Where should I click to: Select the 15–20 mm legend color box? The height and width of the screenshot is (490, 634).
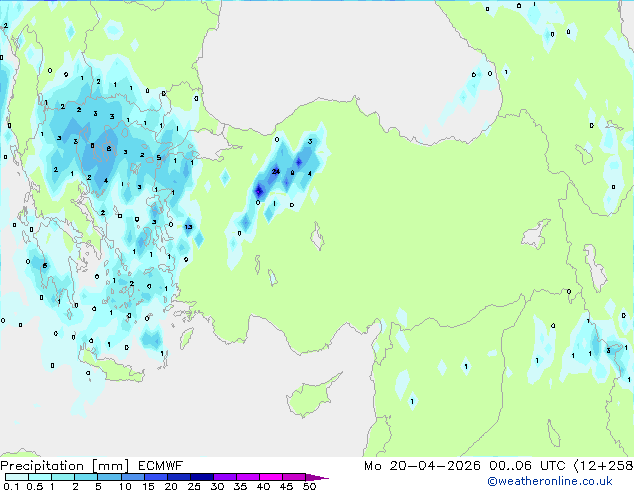click(x=155, y=477)
